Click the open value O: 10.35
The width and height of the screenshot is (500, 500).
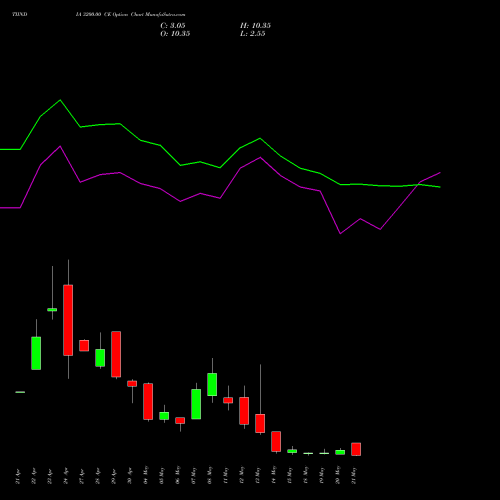[x=175, y=34]
